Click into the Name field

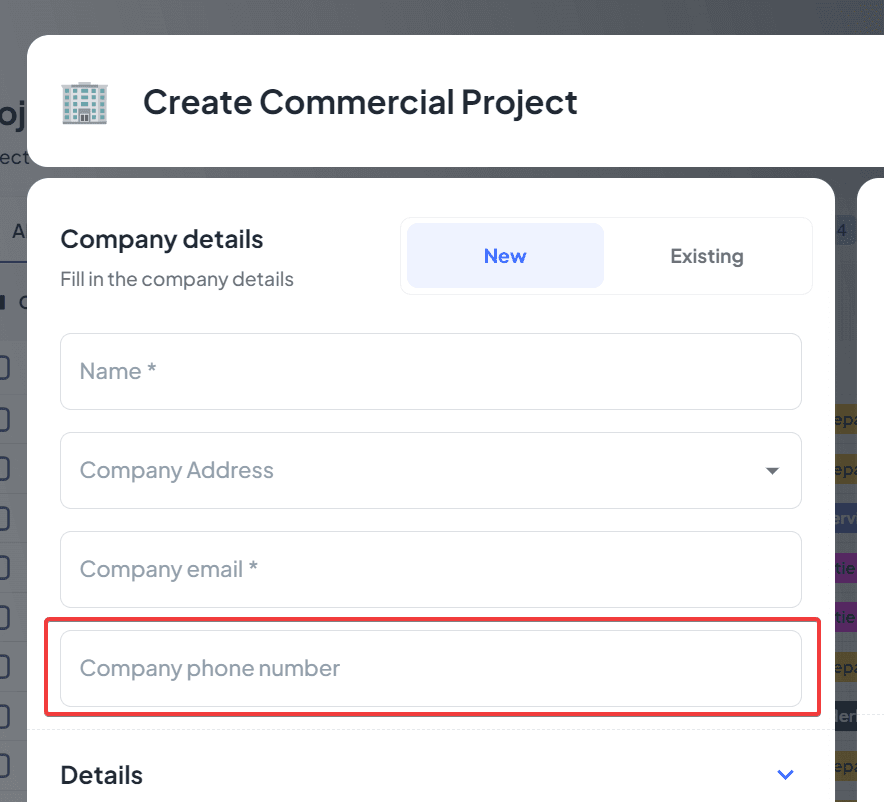click(x=430, y=371)
